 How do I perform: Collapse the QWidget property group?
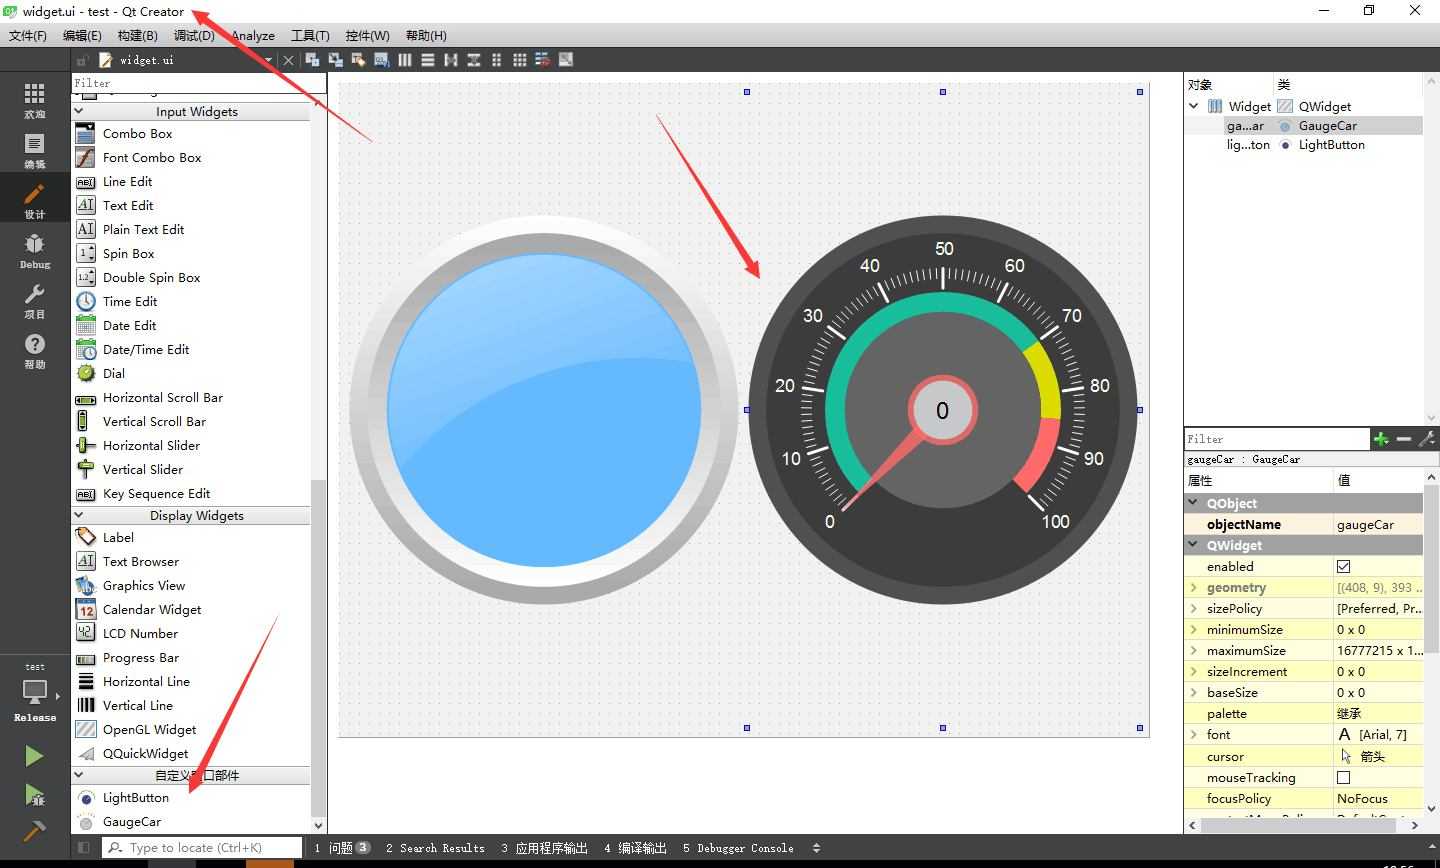pos(1193,545)
